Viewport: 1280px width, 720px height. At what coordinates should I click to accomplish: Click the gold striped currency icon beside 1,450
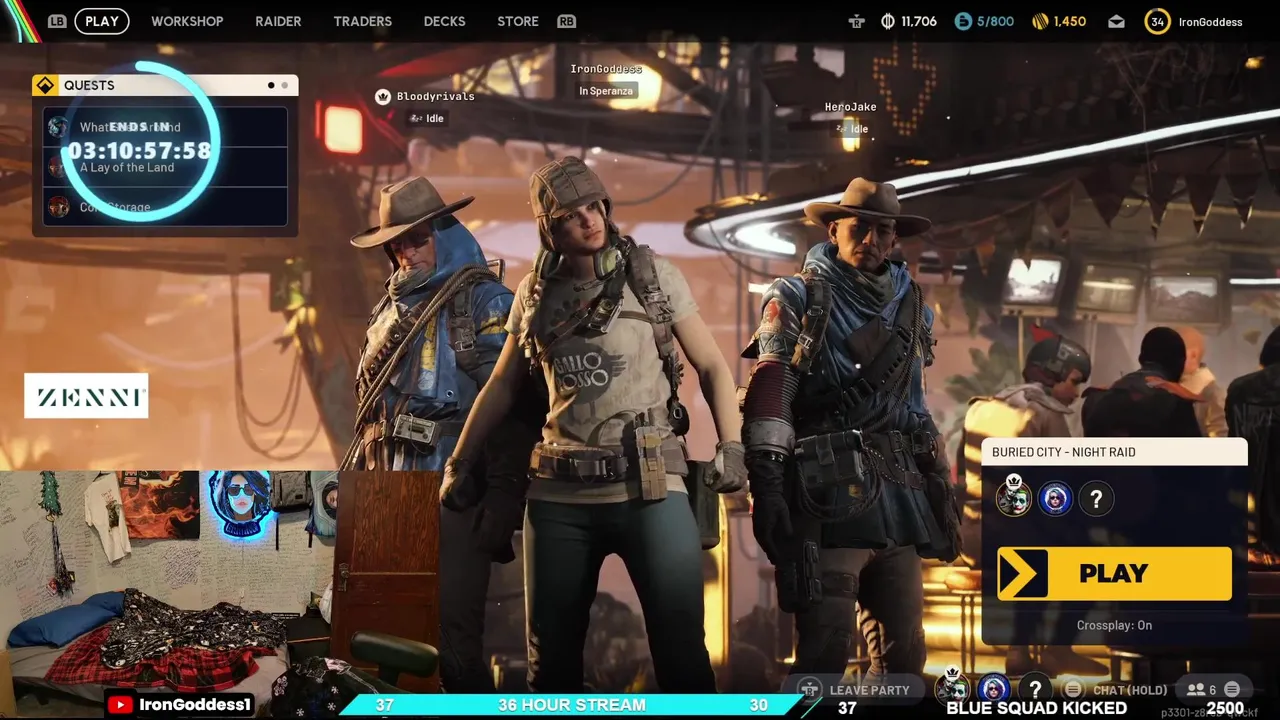click(1040, 21)
